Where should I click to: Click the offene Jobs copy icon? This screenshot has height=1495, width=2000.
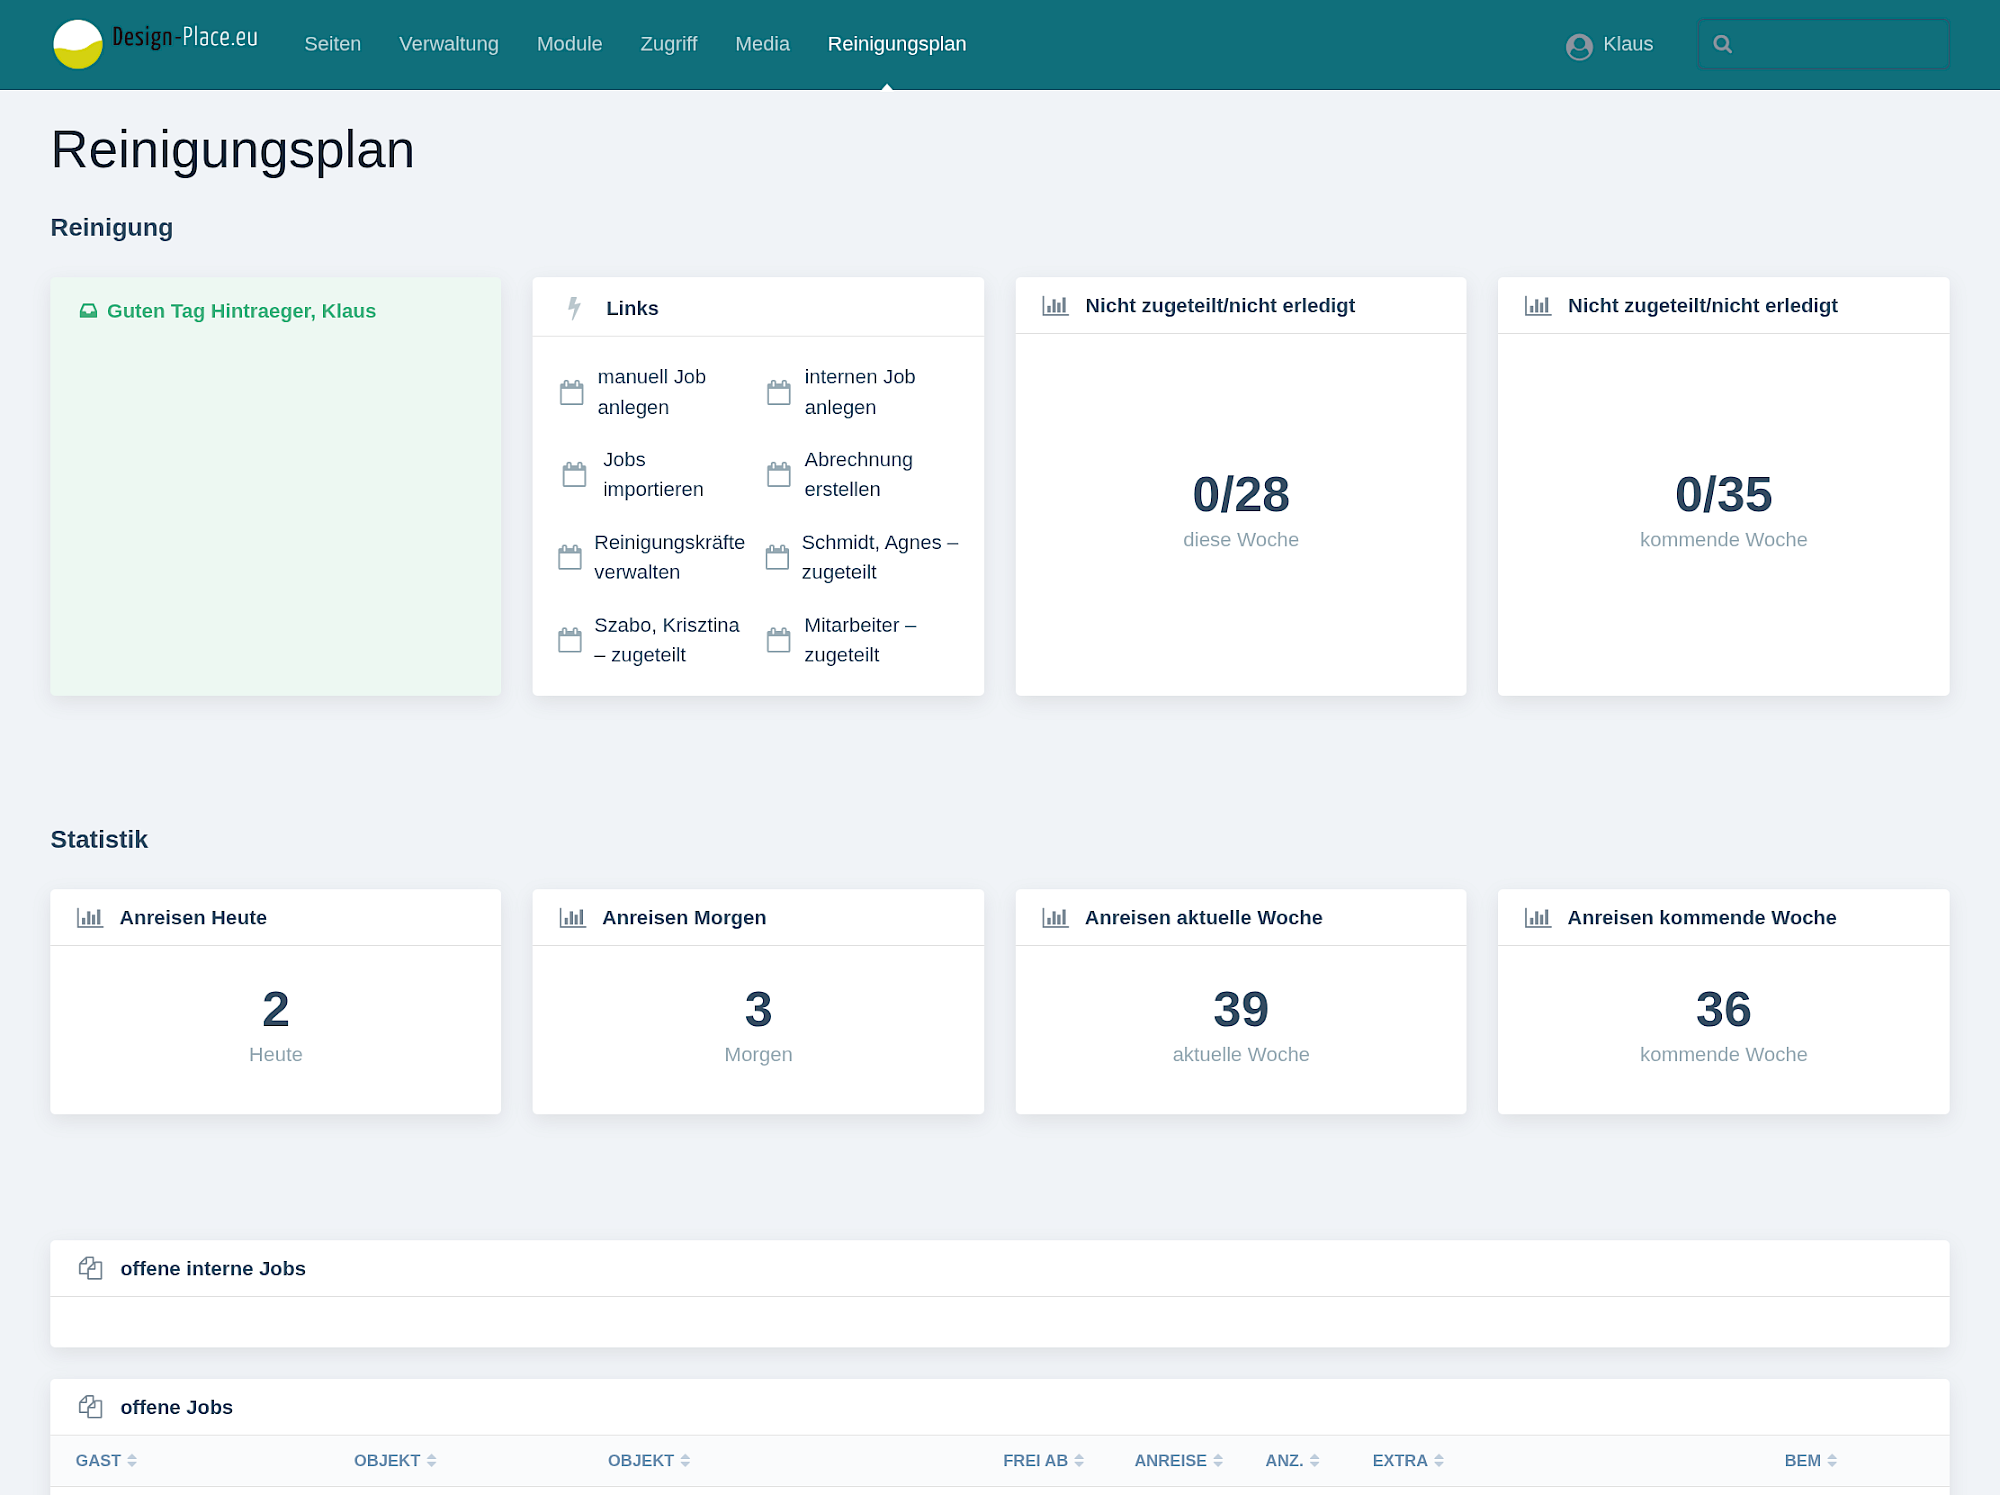pos(91,1407)
